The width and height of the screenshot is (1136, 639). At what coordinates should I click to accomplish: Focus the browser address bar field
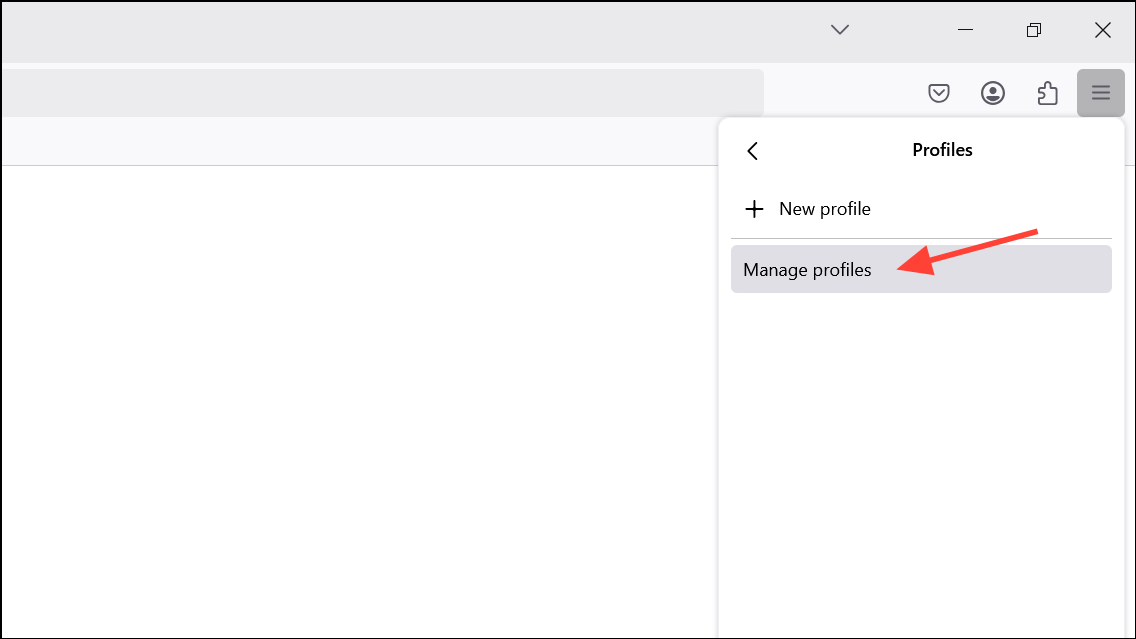click(x=380, y=93)
